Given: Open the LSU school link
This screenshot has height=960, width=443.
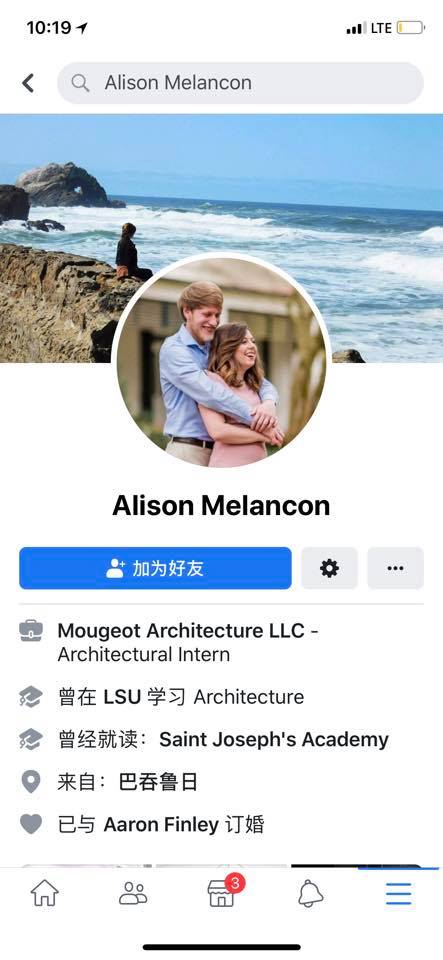Looking at the screenshot, I should pos(122,697).
